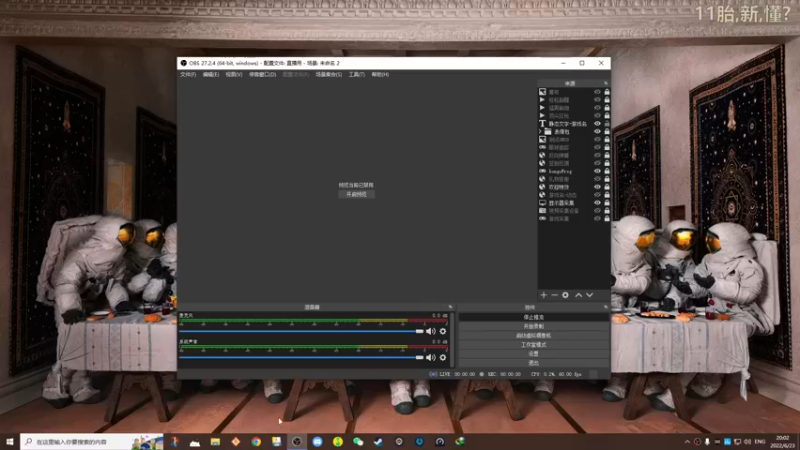Screen dimensions: 800x450
Task: Open 系统声音 channel settings gear
Action: coord(443,357)
